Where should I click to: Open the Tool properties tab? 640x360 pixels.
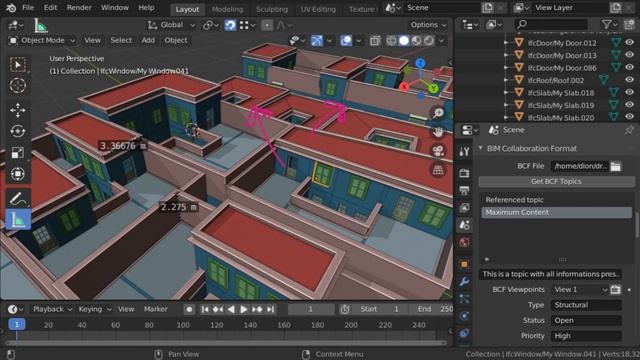tap(464, 152)
